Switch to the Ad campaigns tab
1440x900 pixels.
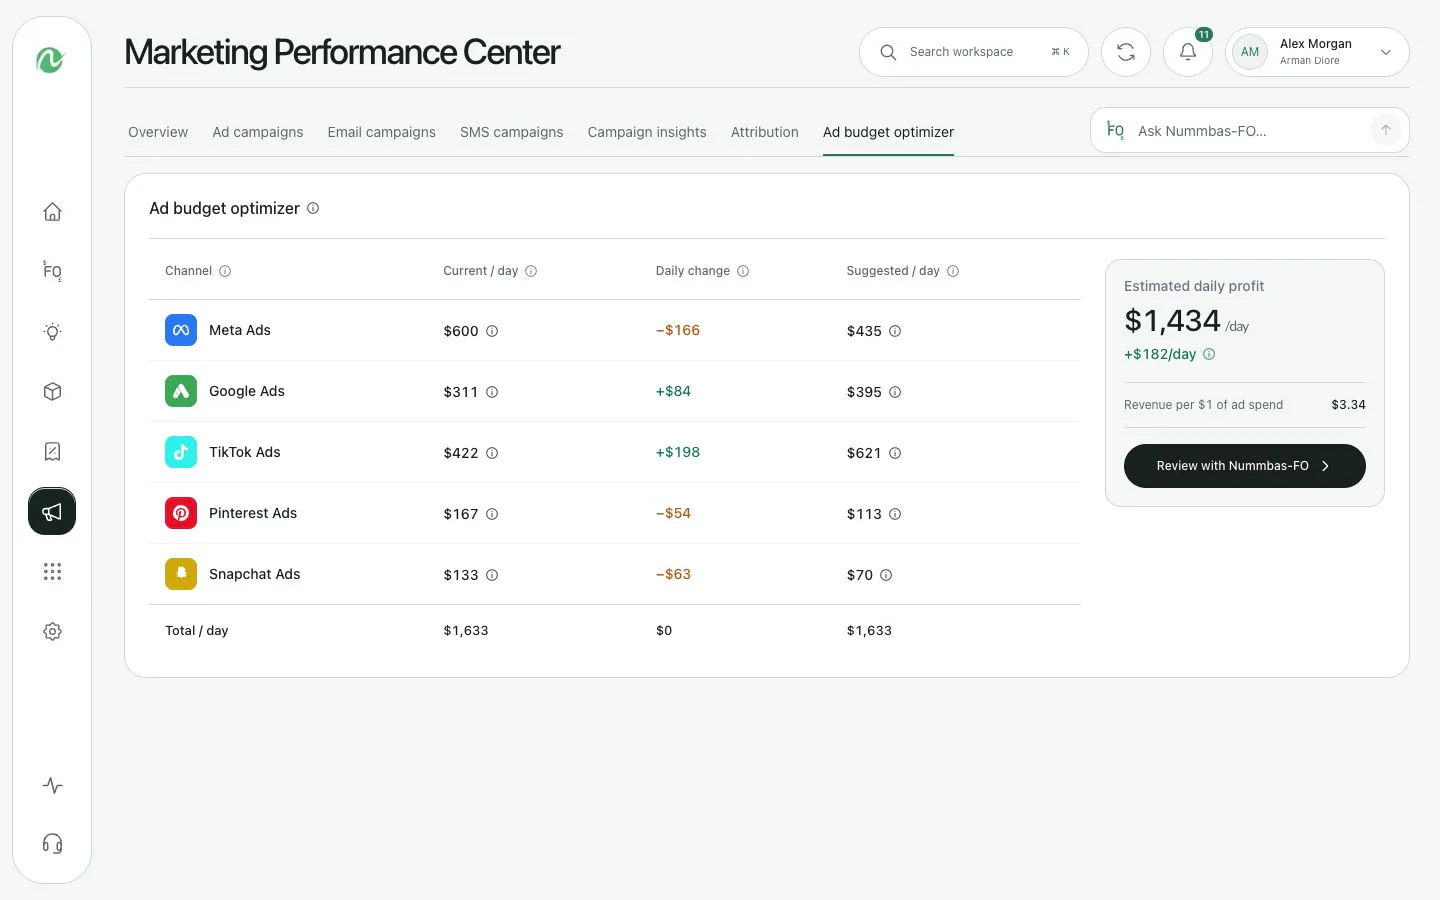click(x=258, y=132)
